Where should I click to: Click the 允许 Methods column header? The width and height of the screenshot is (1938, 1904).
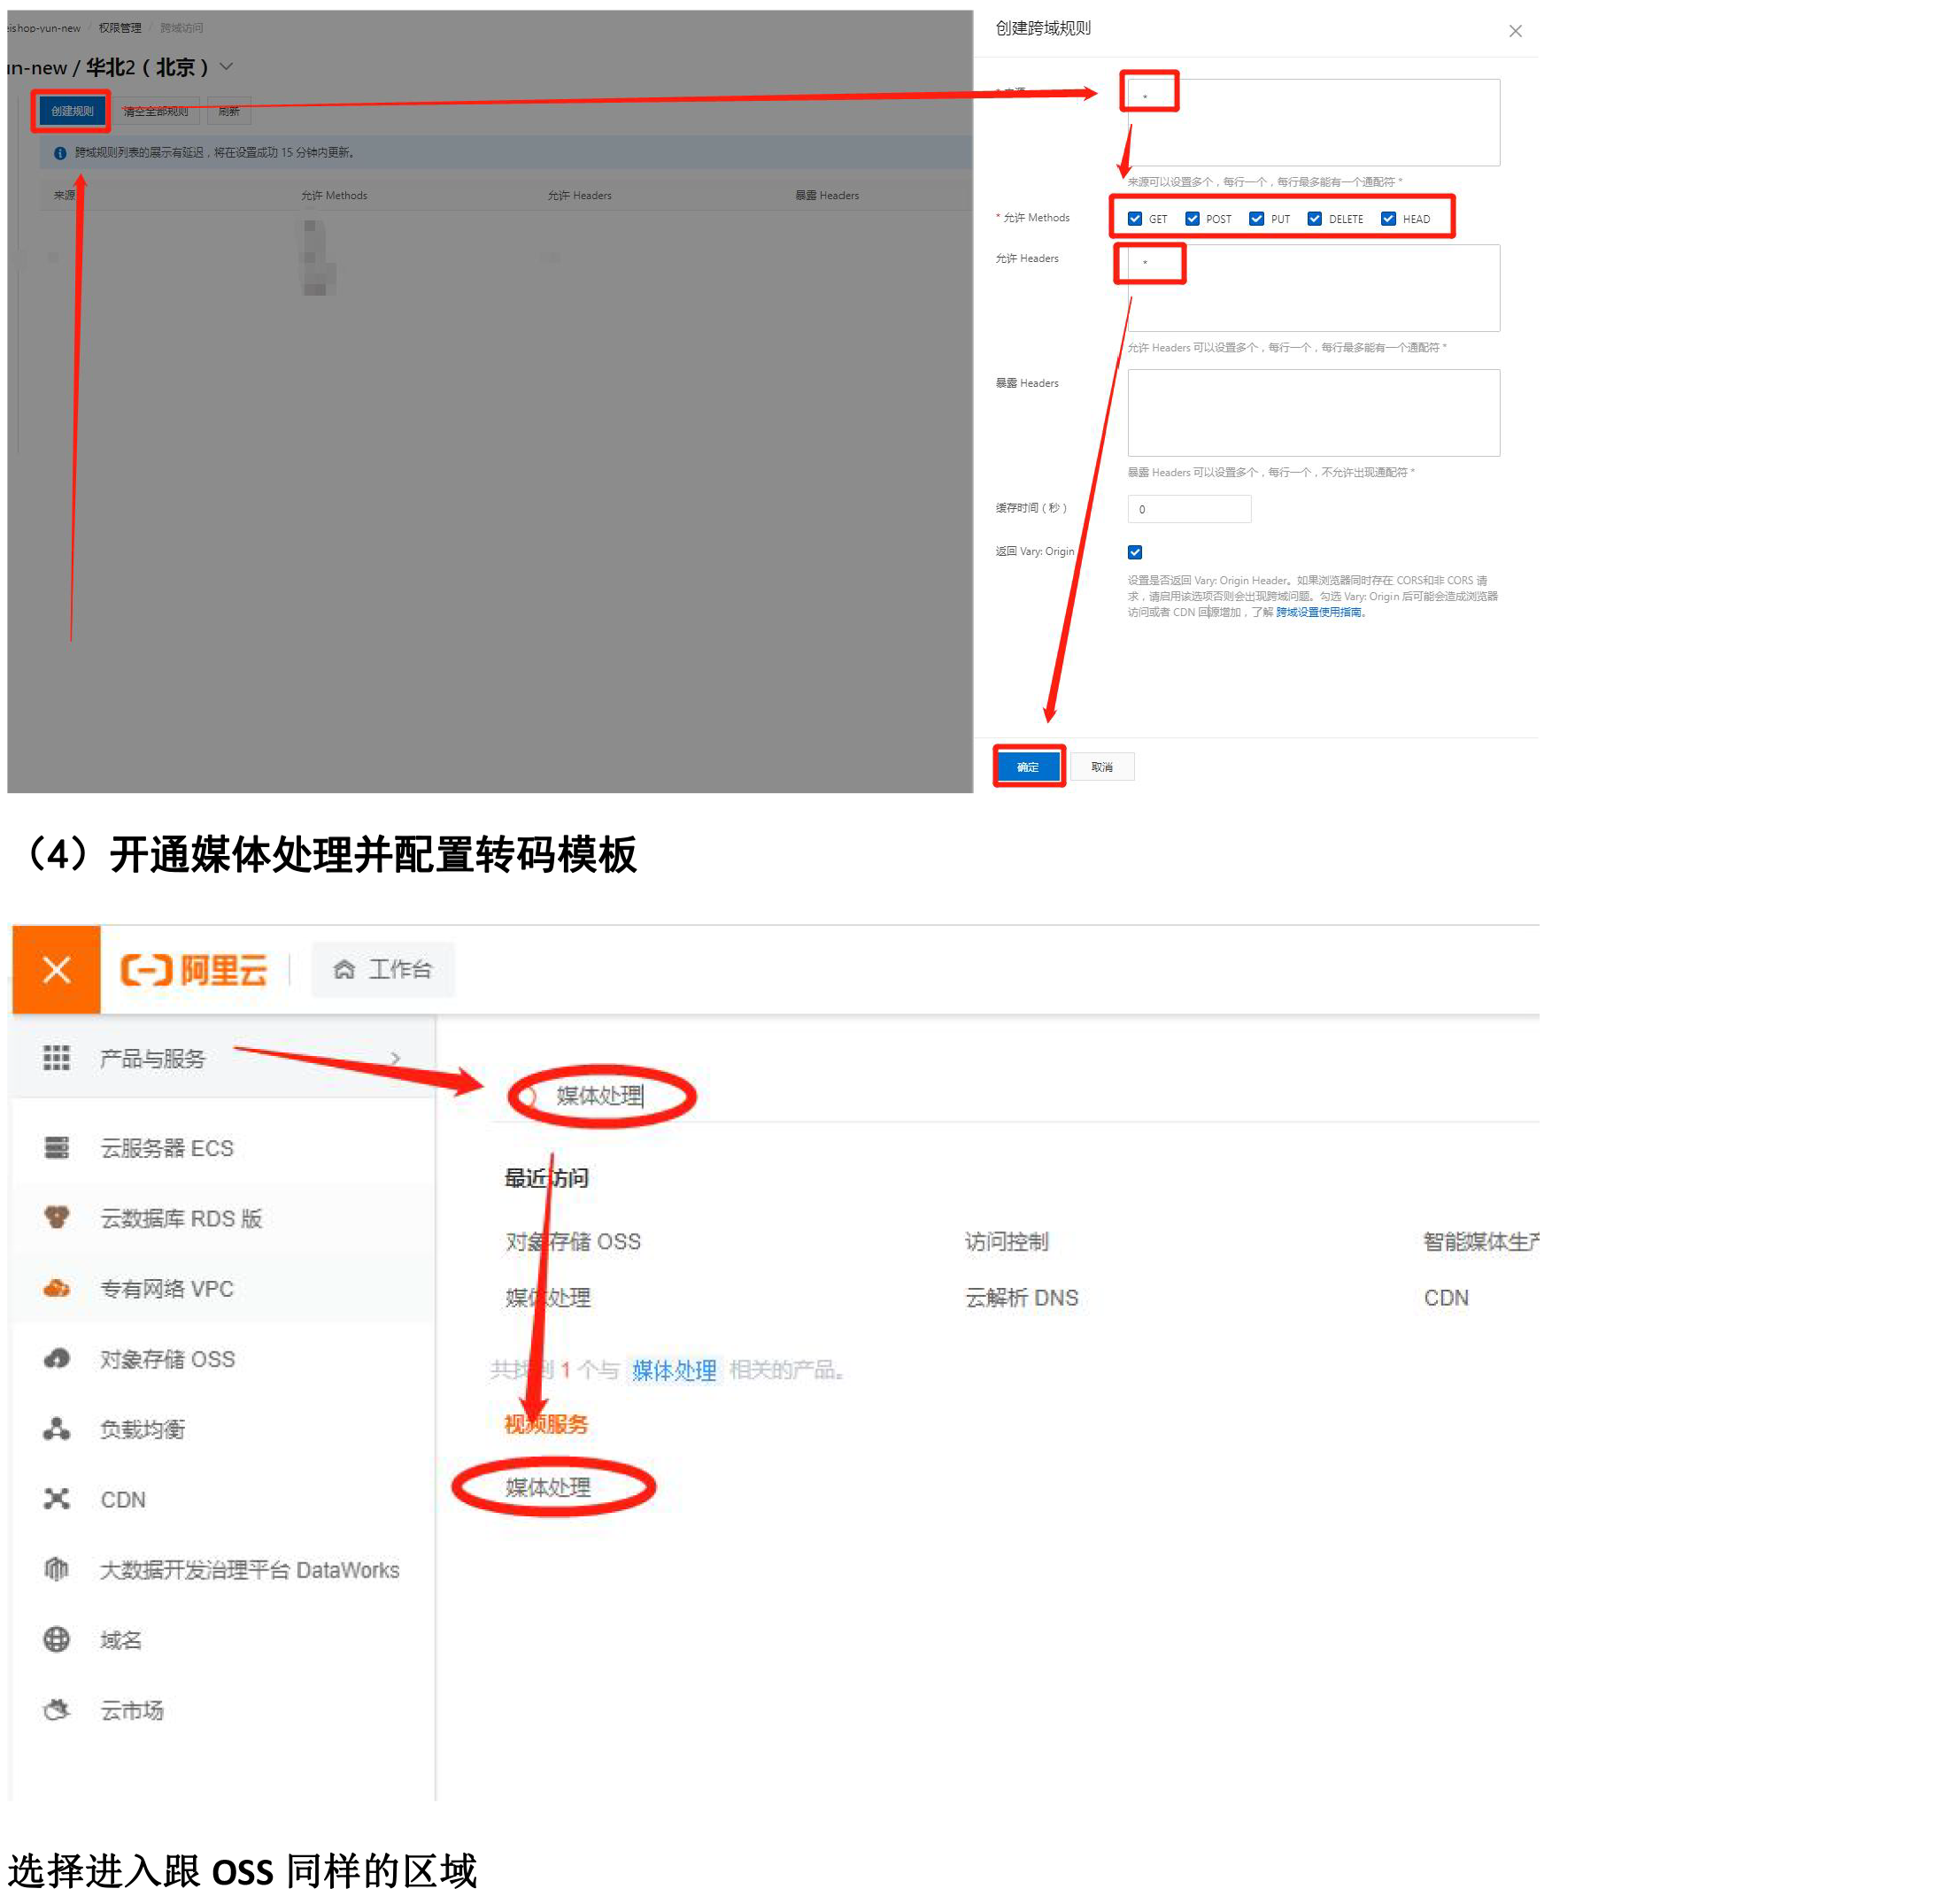click(x=334, y=195)
